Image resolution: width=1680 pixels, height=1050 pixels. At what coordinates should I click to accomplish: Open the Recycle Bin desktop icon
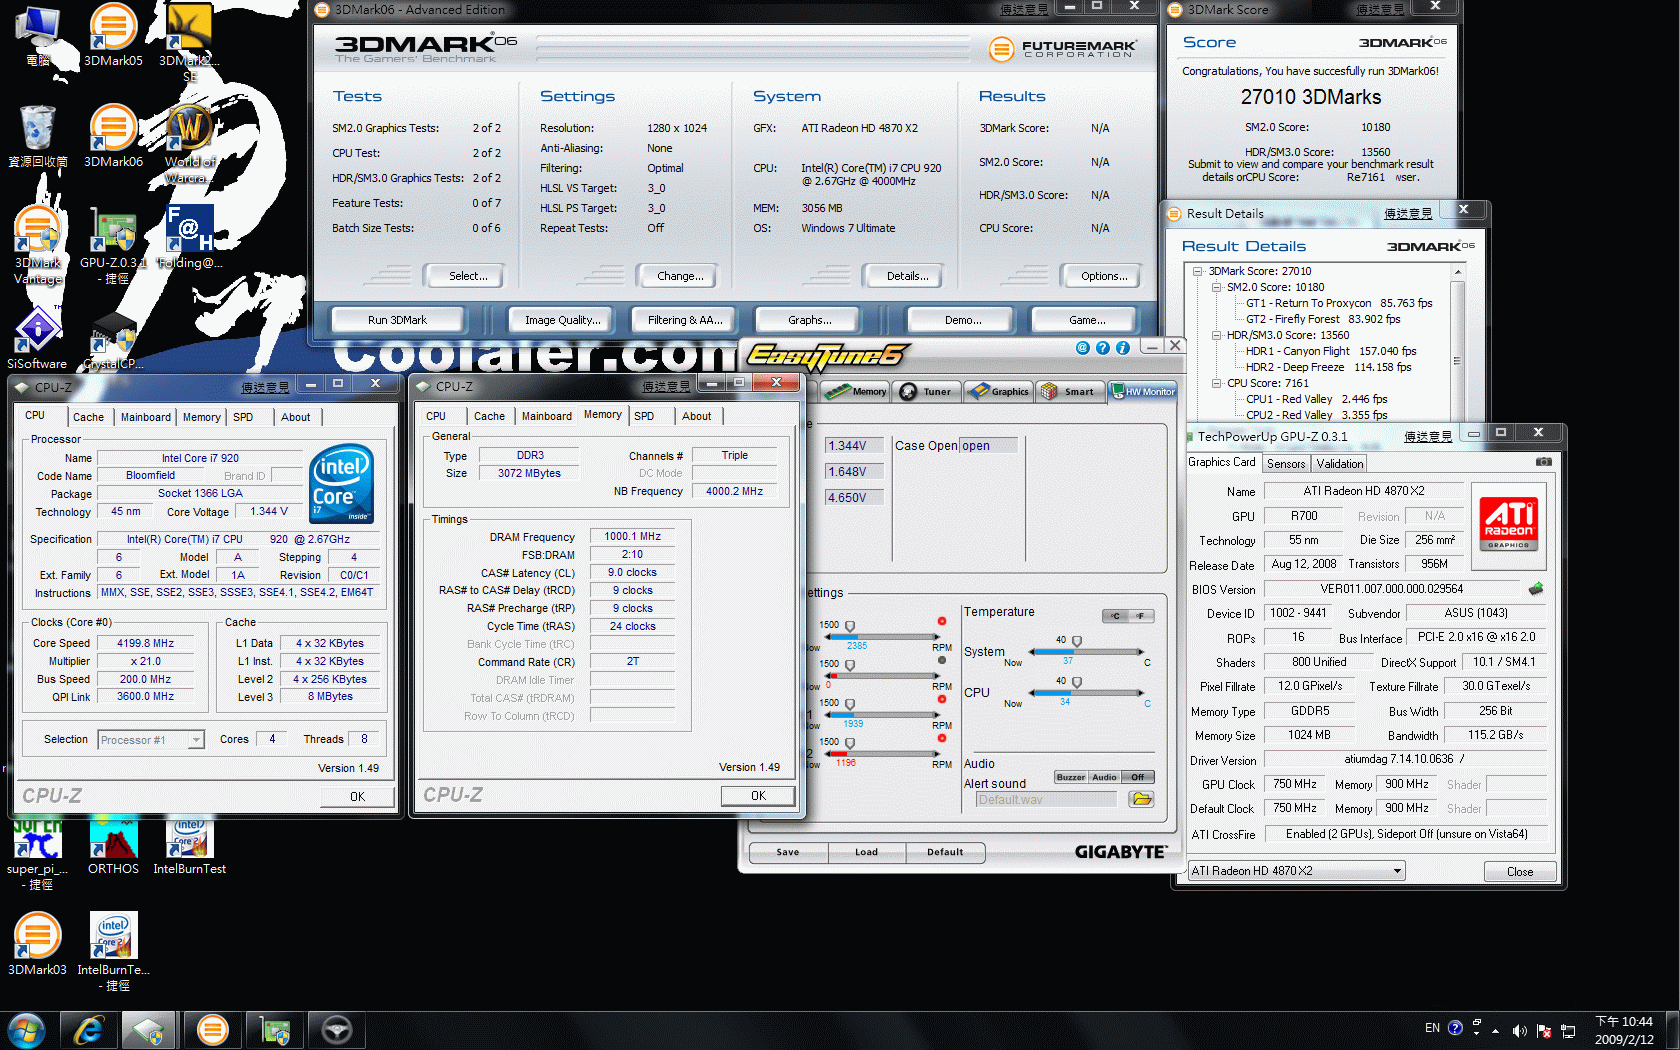pos(38,136)
